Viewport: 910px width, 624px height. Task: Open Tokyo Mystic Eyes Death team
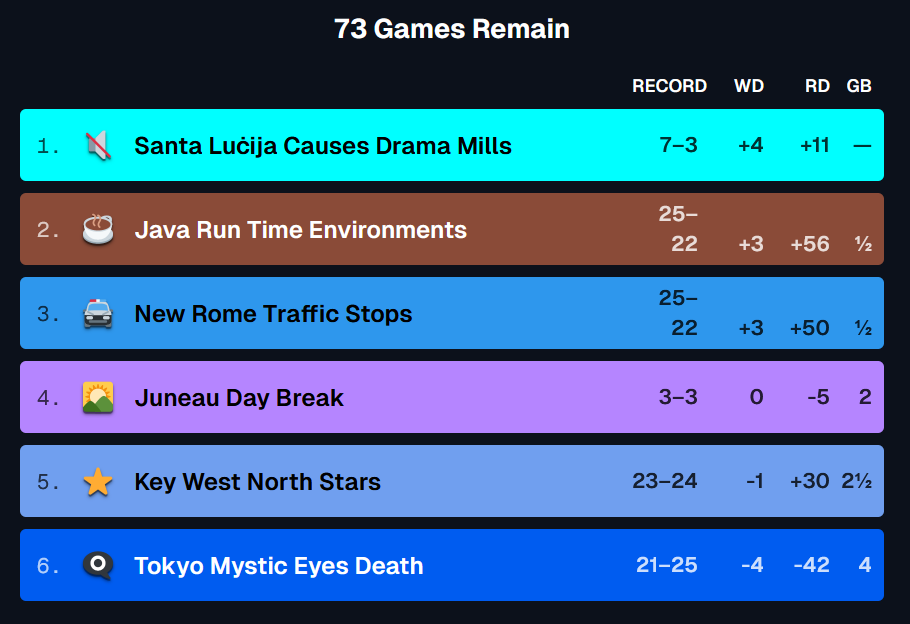[279, 566]
